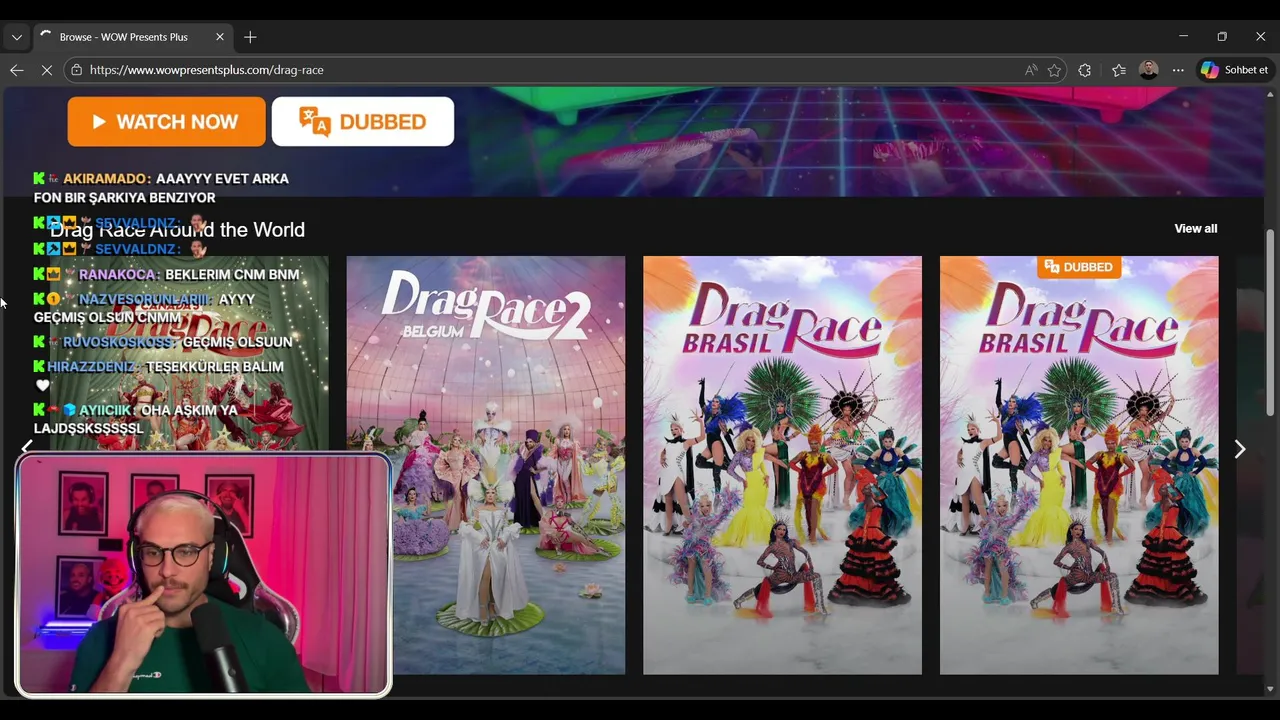Open the undubbed Drag Race Brasil poster

782,465
